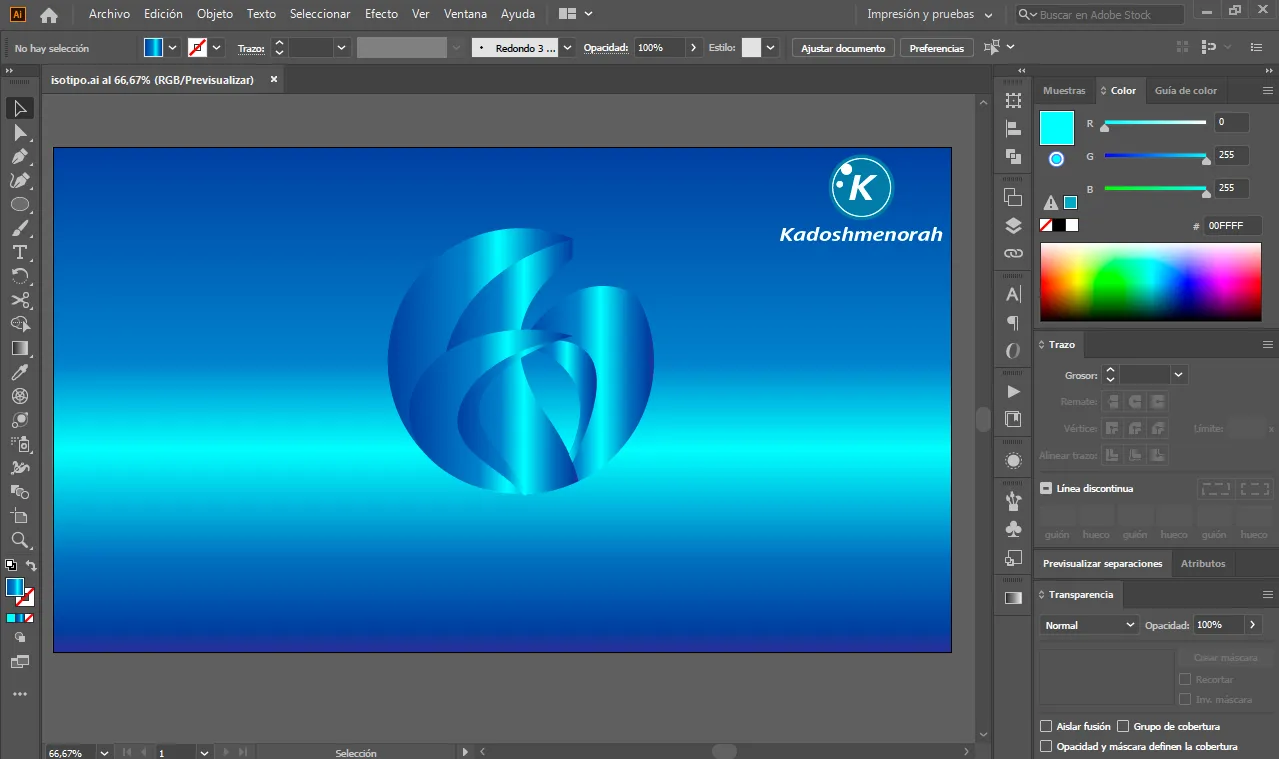Open the Symbols panel club icon
Image resolution: width=1279 pixels, height=759 pixels.
[1013, 529]
